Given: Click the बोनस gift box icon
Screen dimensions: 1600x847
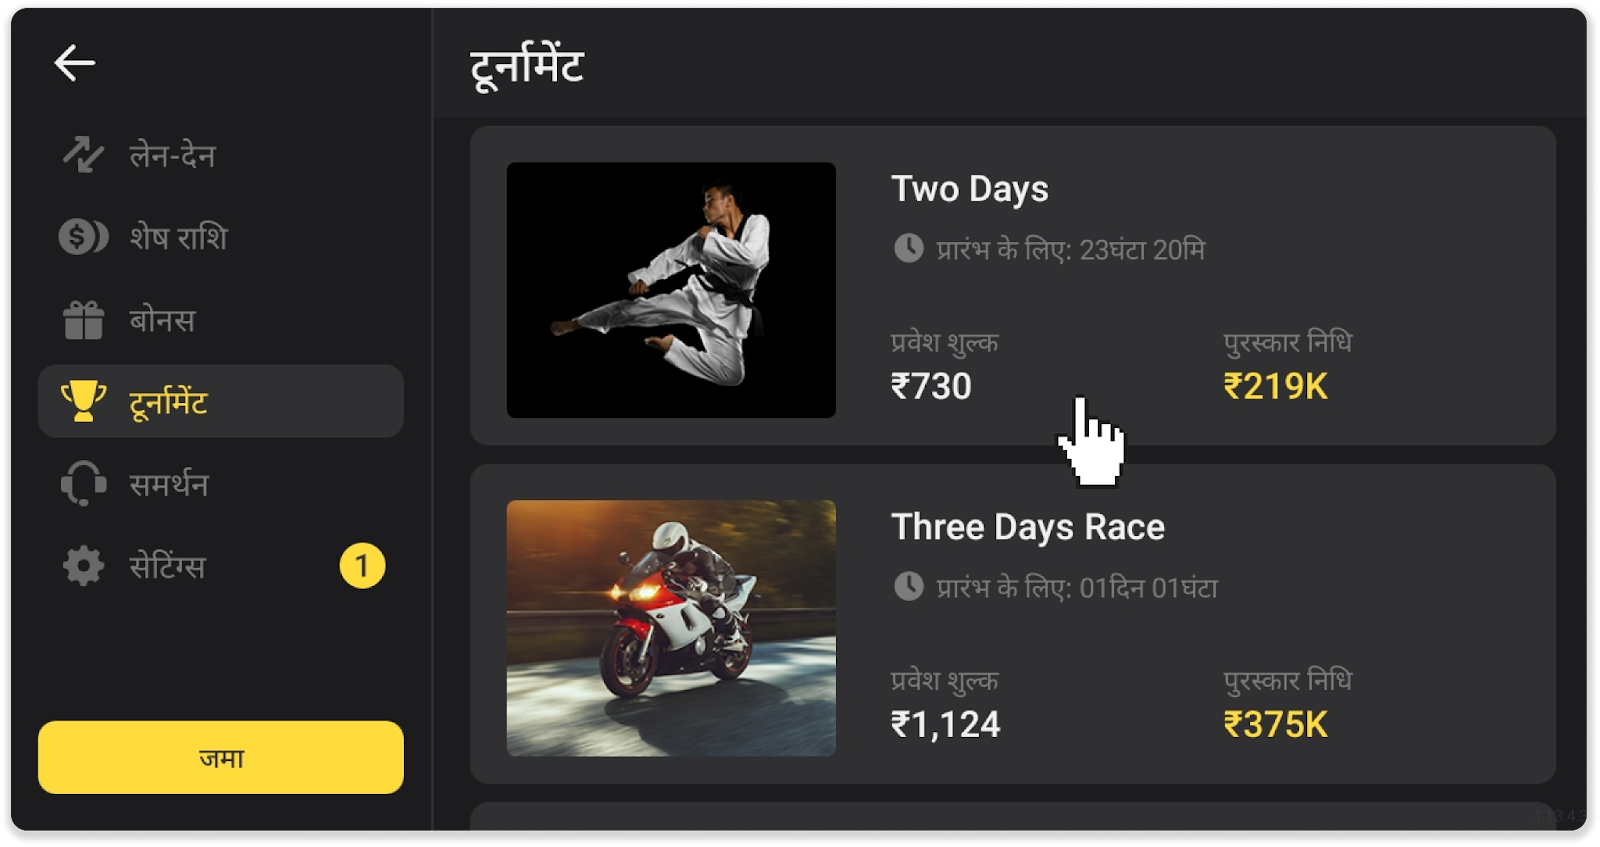Looking at the screenshot, I should pyautogui.click(x=83, y=320).
